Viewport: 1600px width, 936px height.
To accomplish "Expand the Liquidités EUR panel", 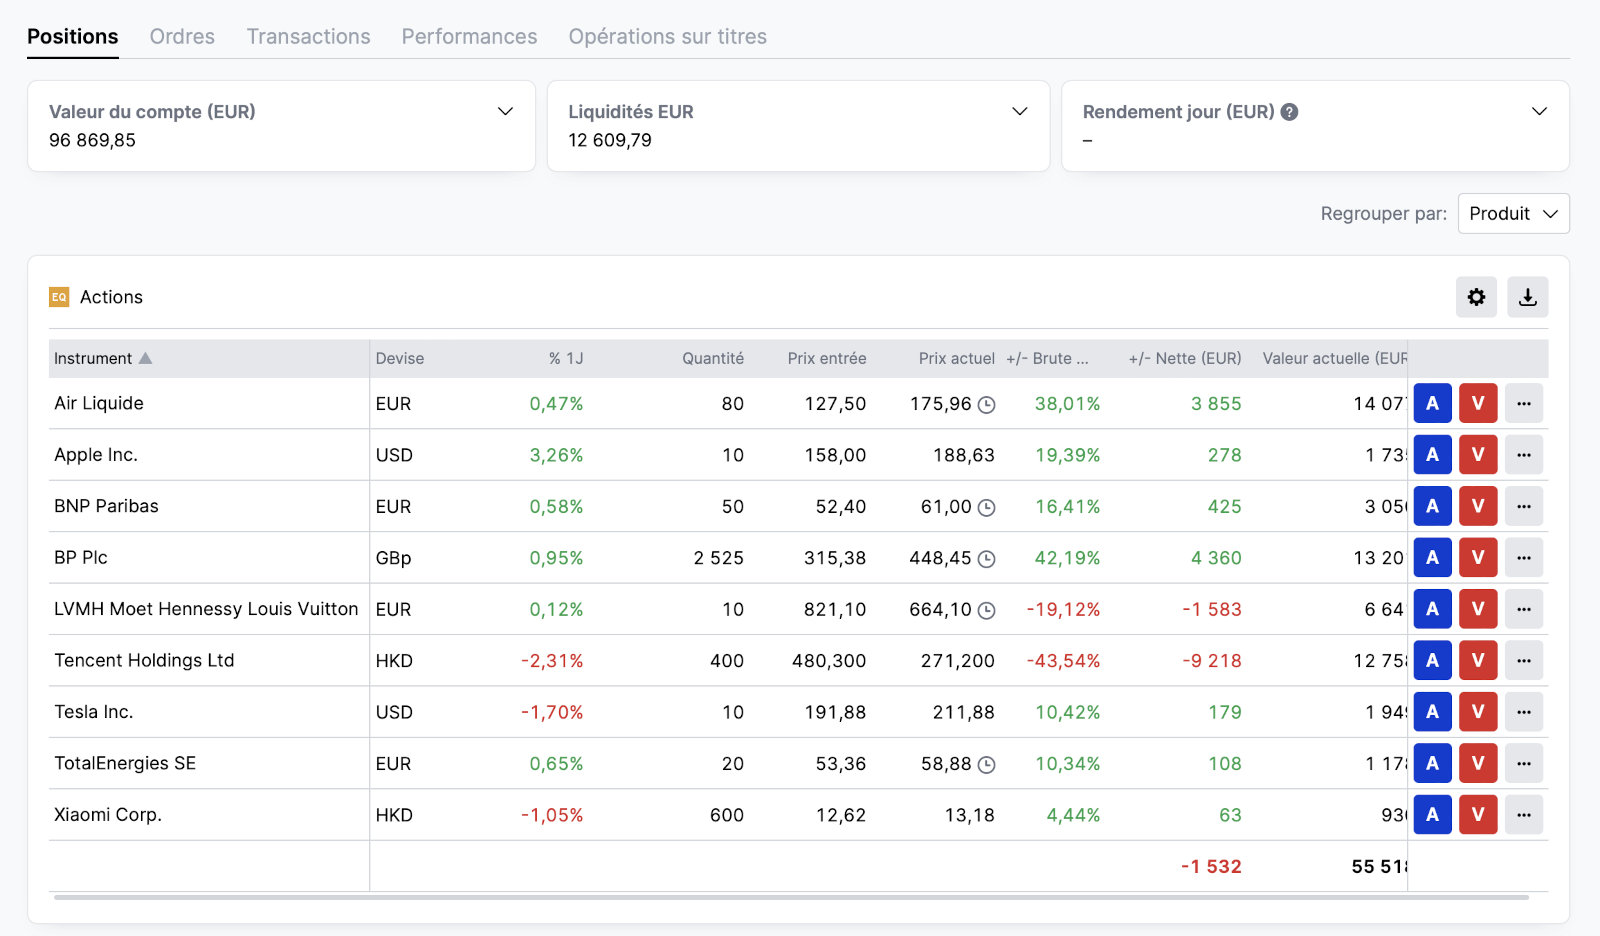I will click(1019, 112).
